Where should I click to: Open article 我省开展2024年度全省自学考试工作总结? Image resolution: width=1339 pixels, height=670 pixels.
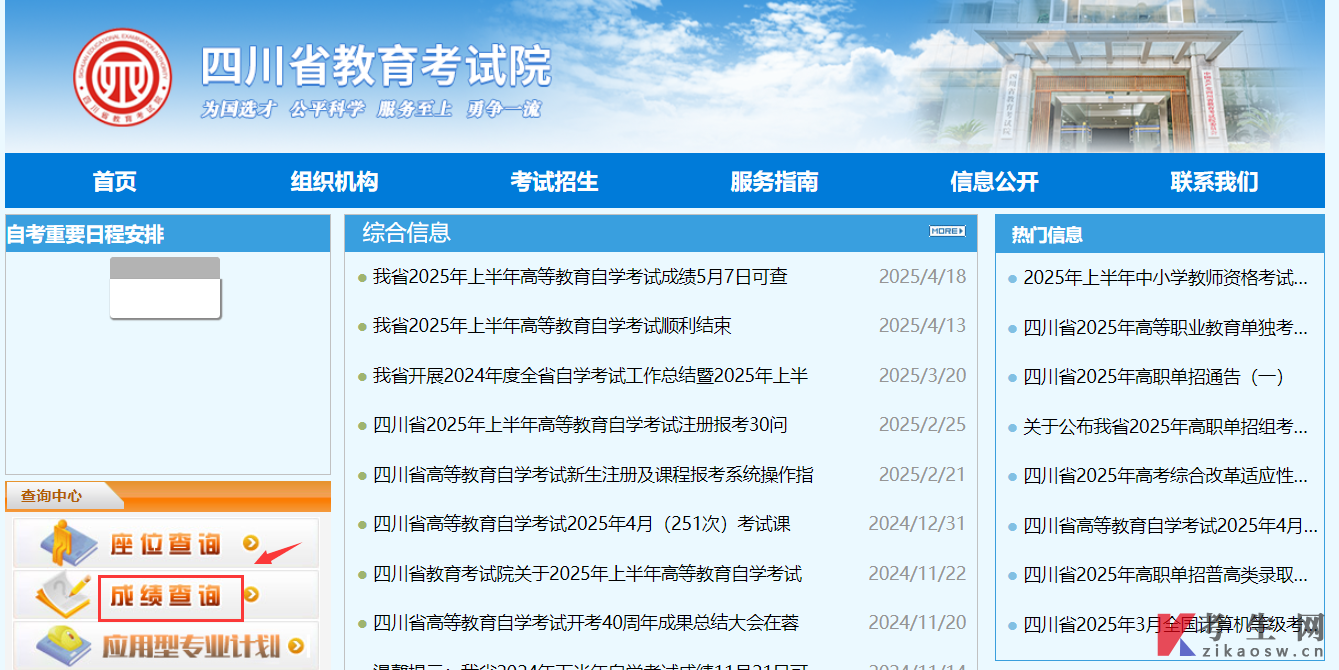click(x=590, y=376)
